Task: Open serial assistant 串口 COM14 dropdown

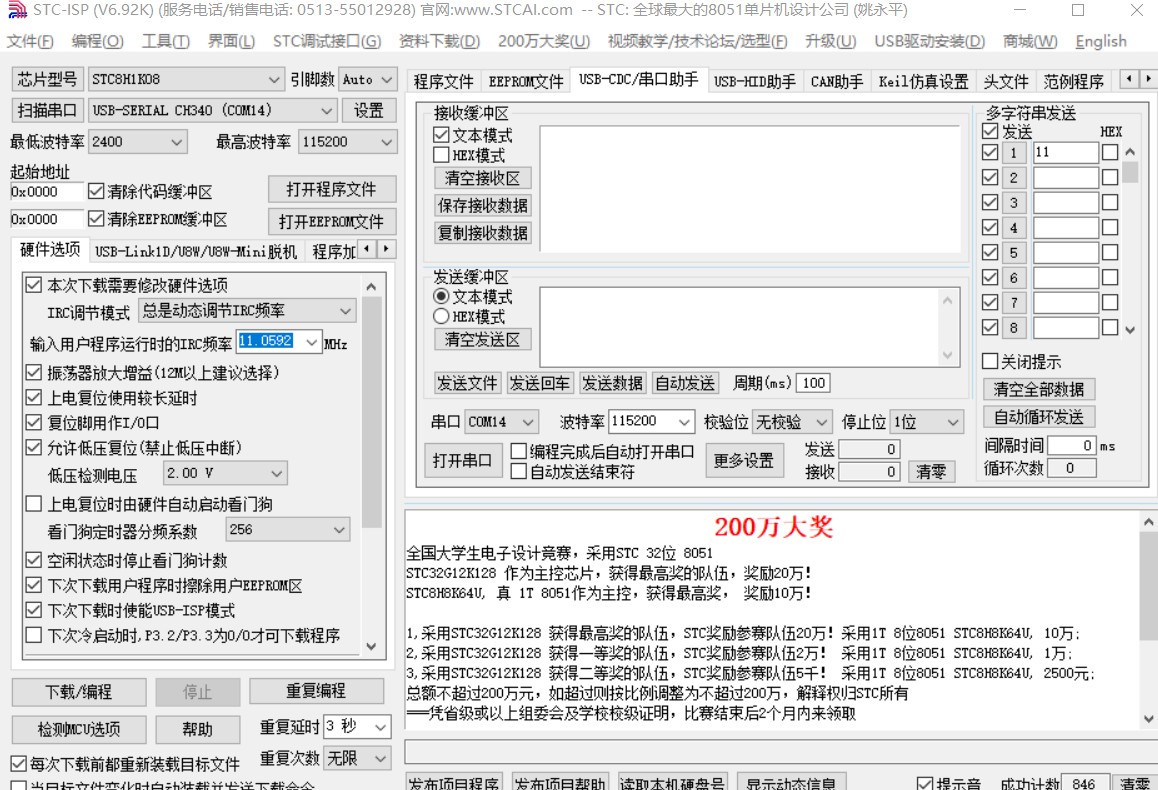Action: point(501,422)
